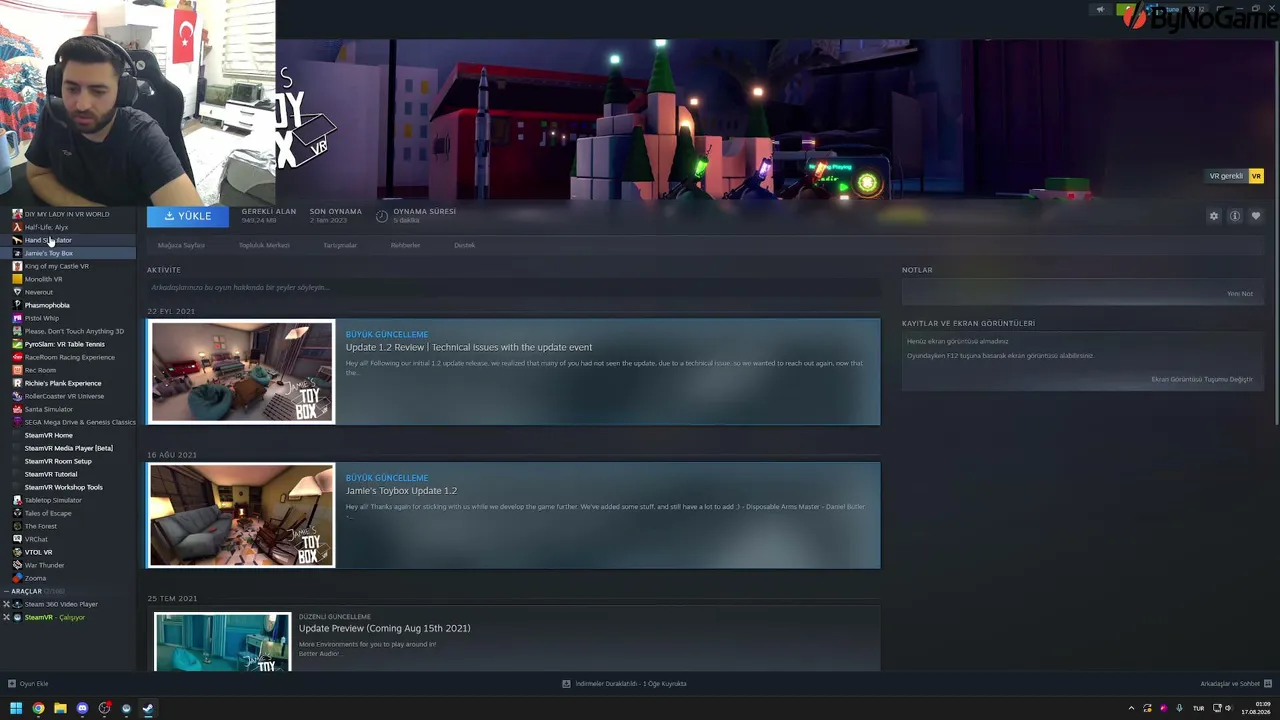
Task: Click the Pistol Whip game icon
Action: 17,318
